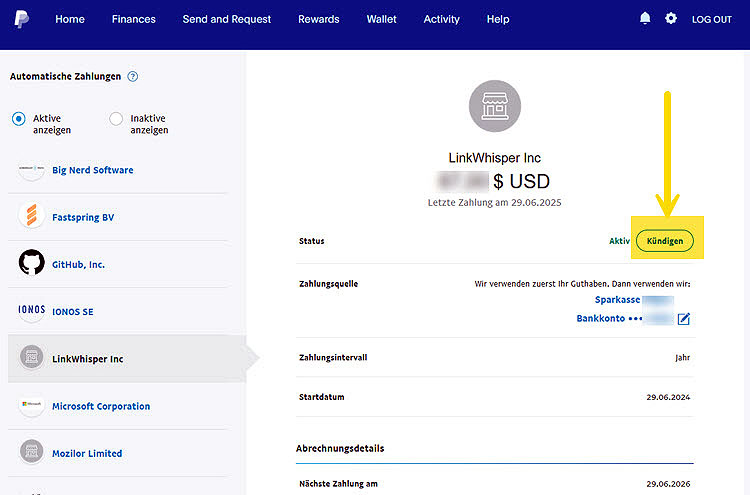Open the Wallet menu
The image size is (750, 495).
[x=381, y=19]
